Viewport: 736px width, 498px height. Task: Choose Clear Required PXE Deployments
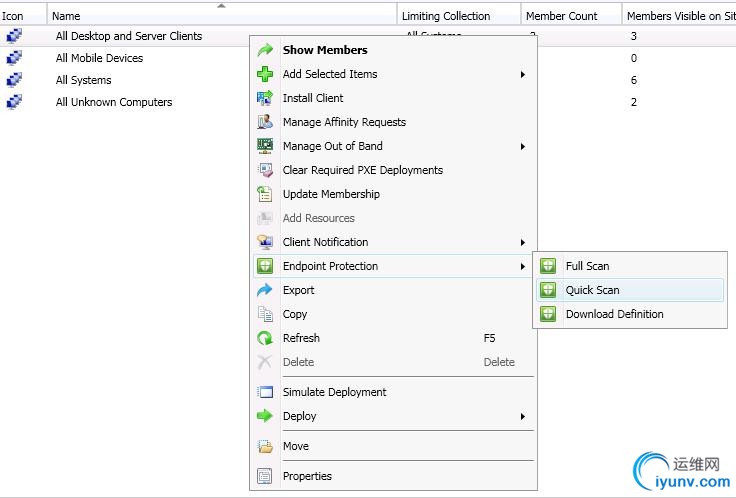point(362,170)
